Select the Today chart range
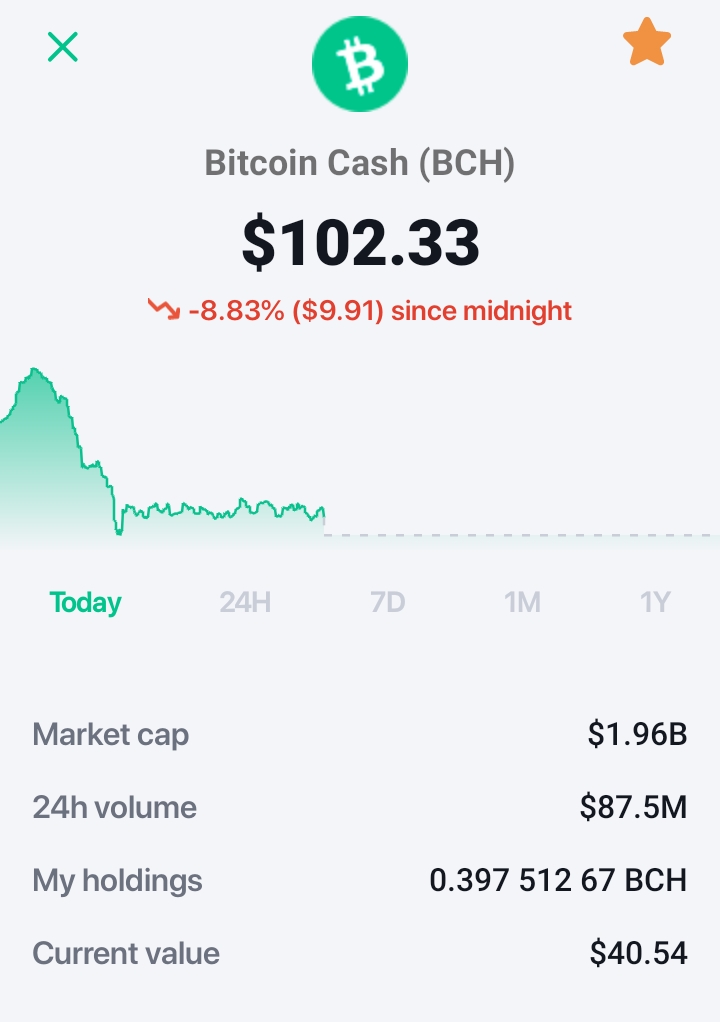Viewport: 720px width, 1022px height. [x=85, y=602]
